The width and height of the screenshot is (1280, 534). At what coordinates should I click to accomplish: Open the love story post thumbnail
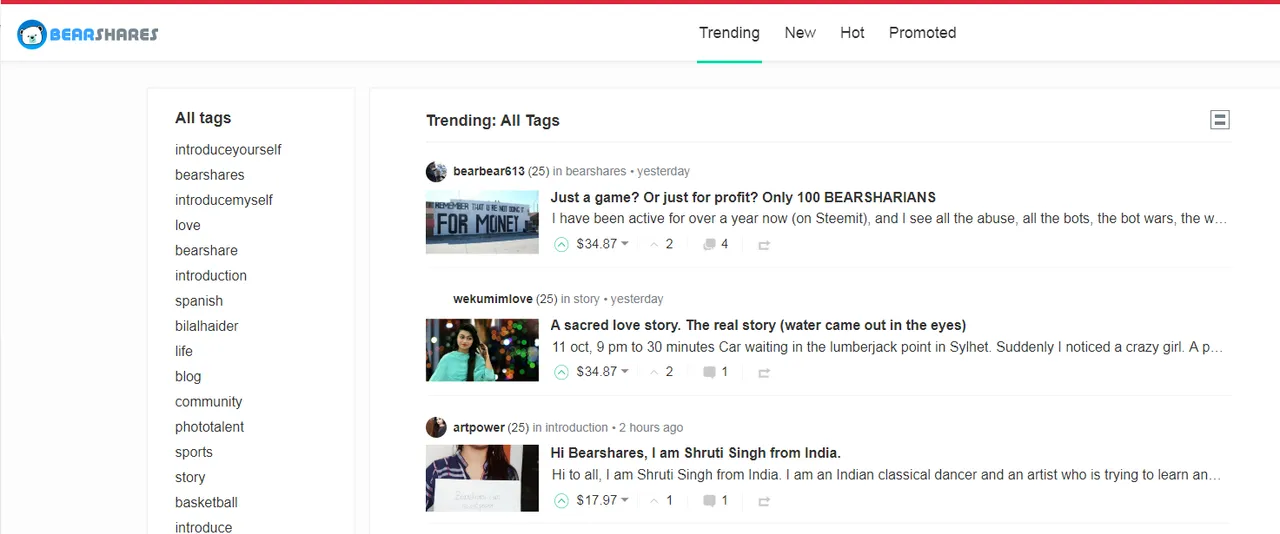coord(482,350)
